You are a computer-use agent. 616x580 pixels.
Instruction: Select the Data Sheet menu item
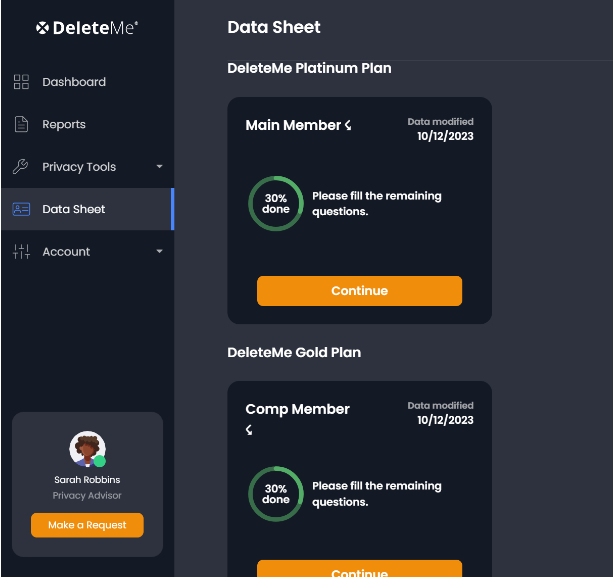click(87, 209)
